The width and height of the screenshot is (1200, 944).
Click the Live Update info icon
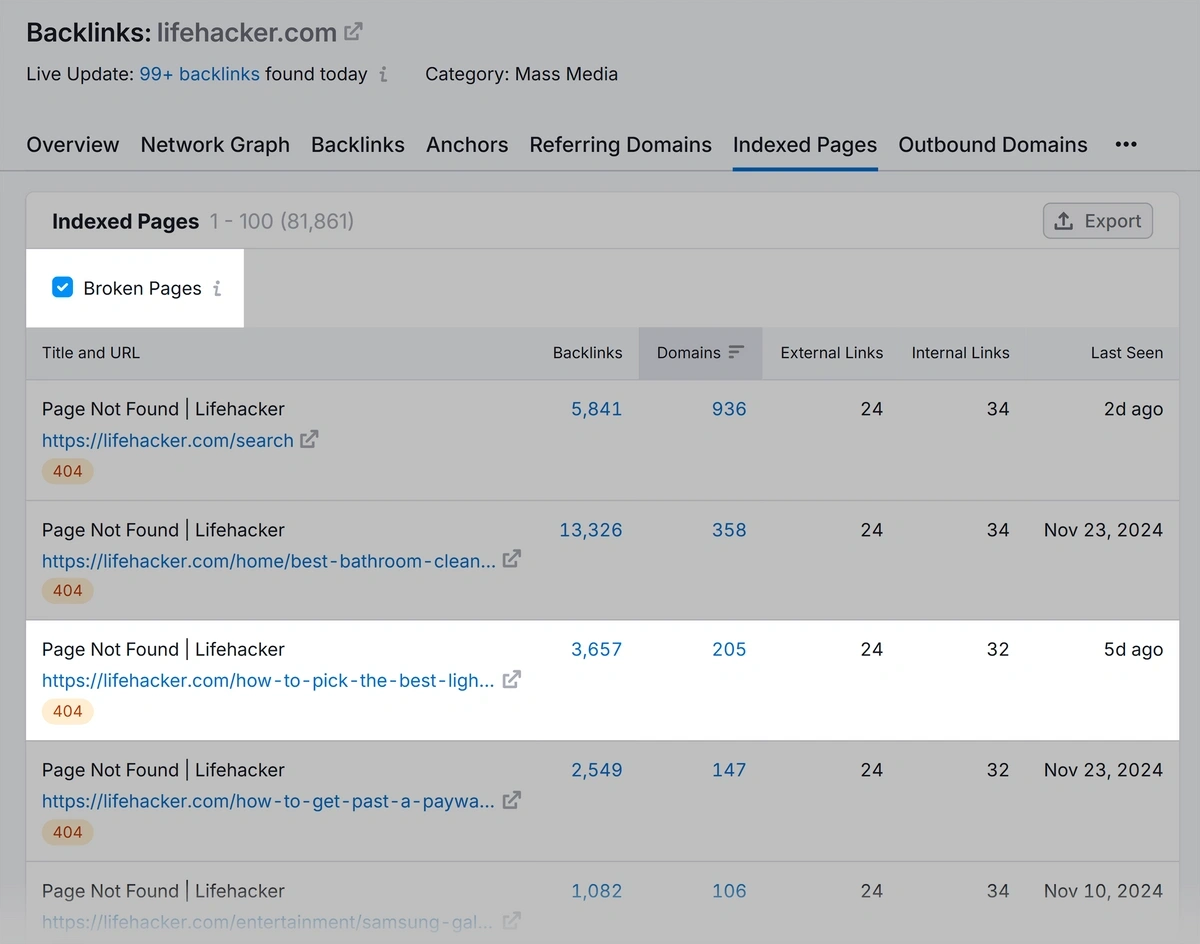coord(384,74)
